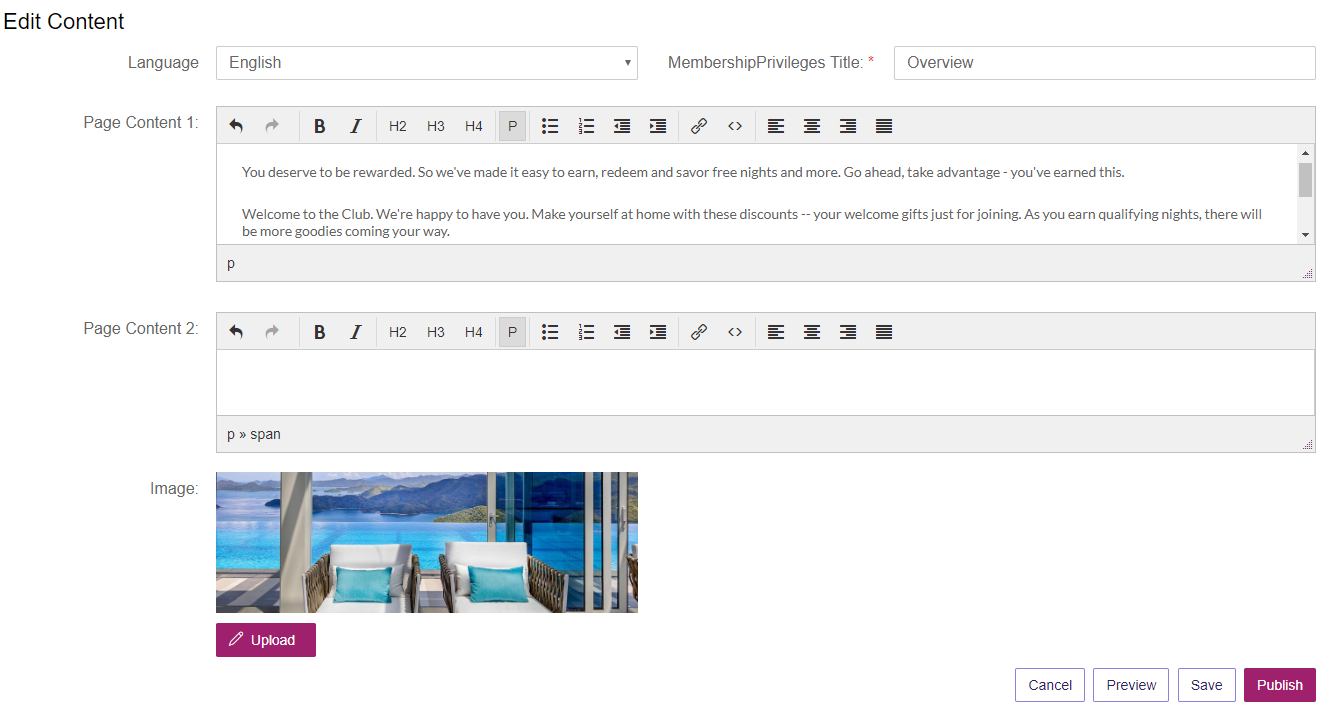This screenshot has width=1322, height=714.
Task: Select the seaside lounge image thumbnail
Action: [427, 542]
